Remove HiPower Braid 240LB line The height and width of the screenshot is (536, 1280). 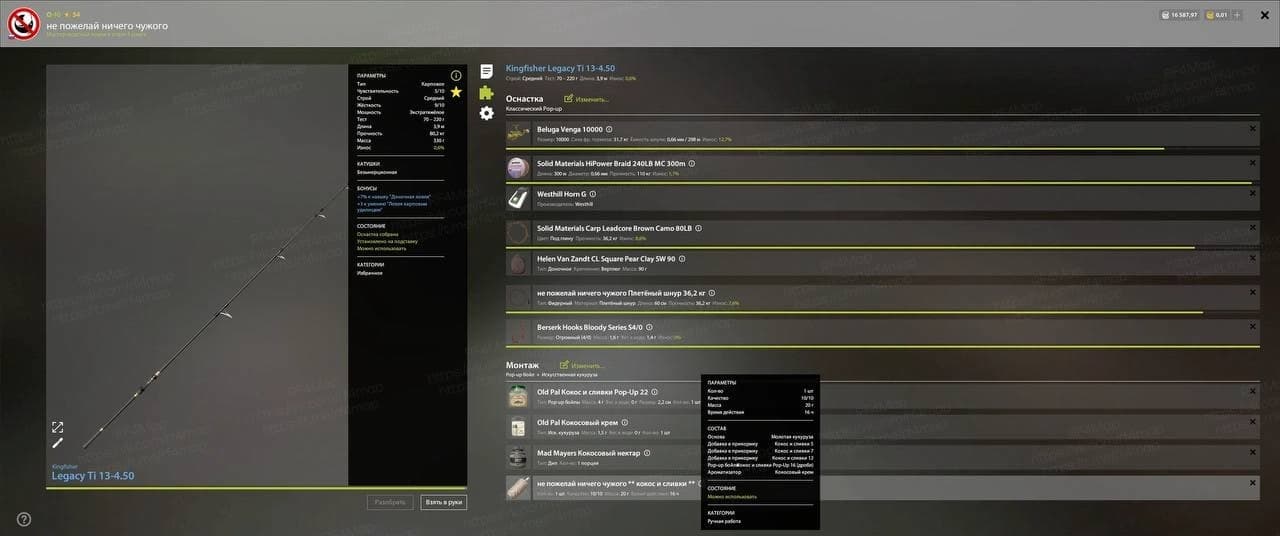tap(1253, 162)
